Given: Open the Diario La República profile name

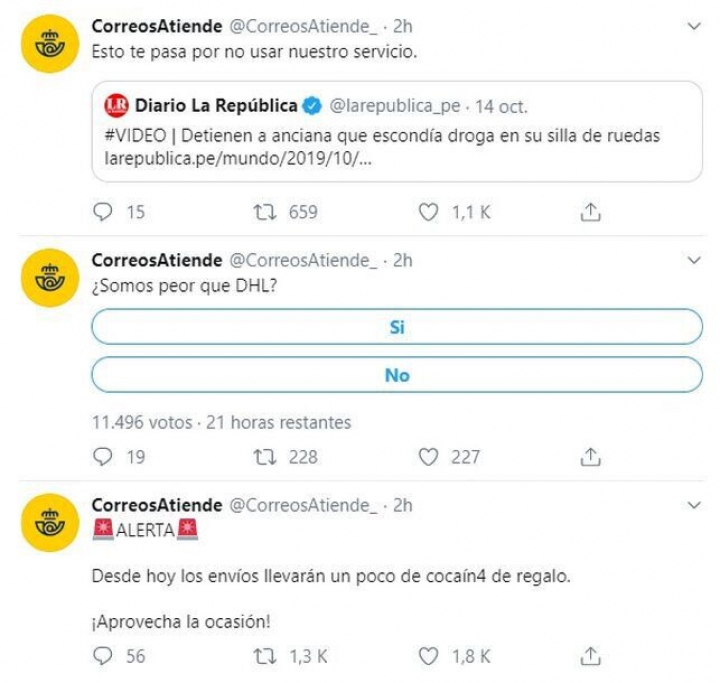Looking at the screenshot, I should pyautogui.click(x=216, y=106).
